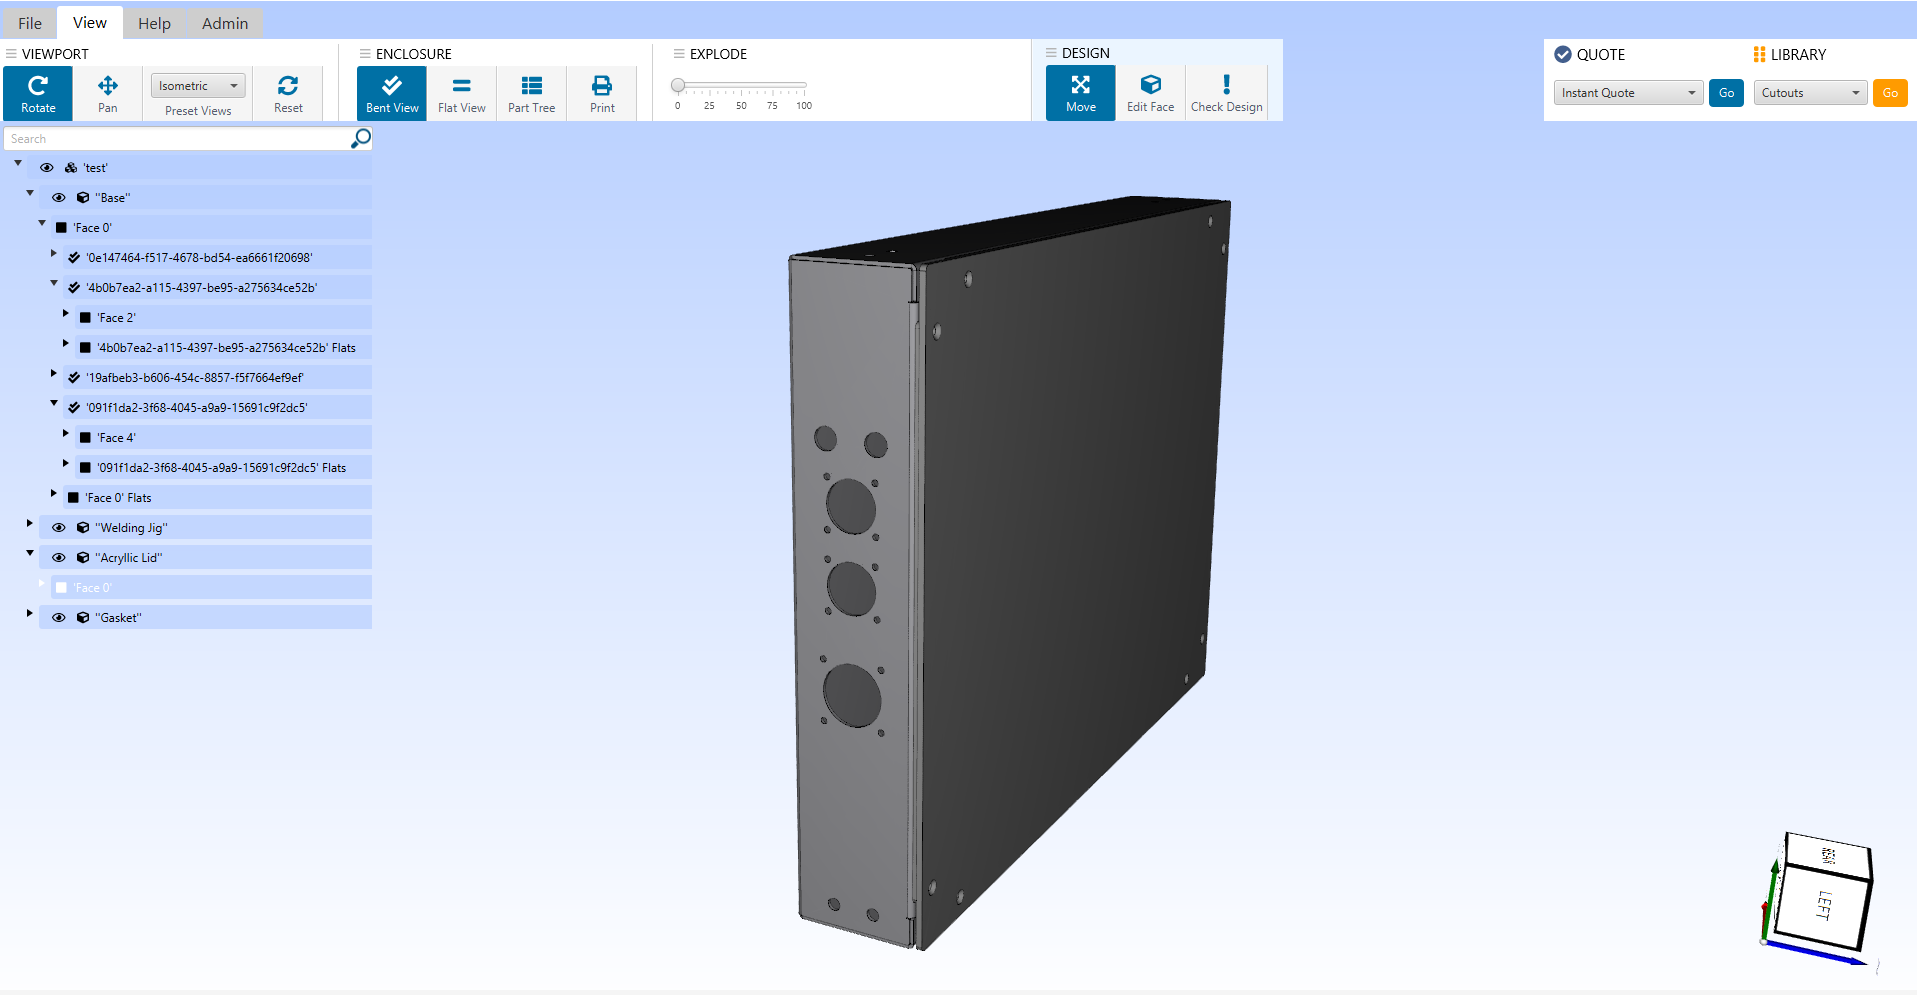Select the Edit Face design tool
The width and height of the screenshot is (1917, 995).
[x=1150, y=92]
